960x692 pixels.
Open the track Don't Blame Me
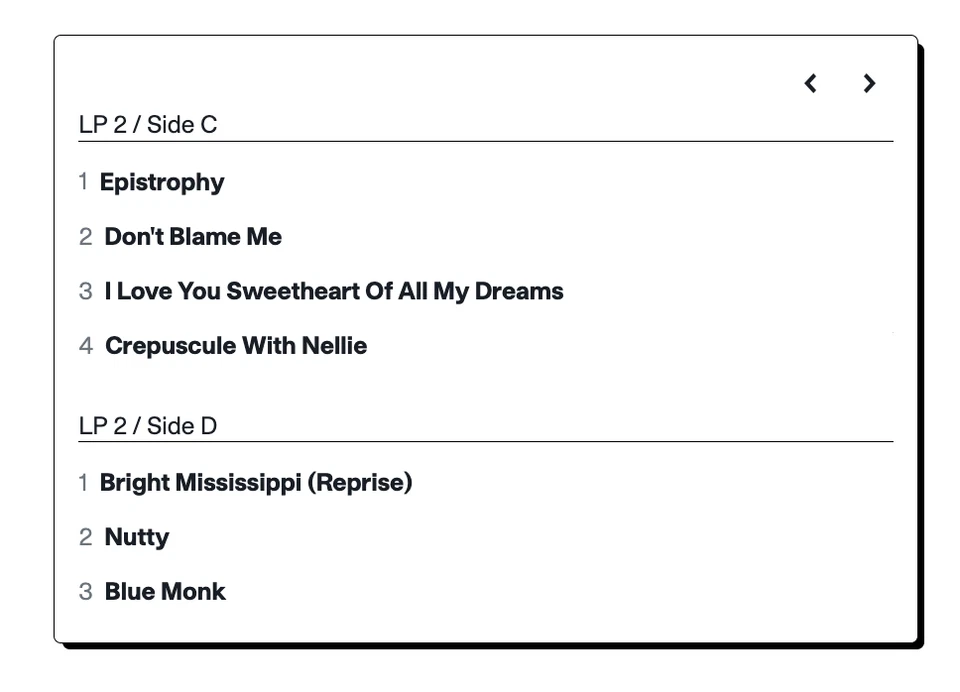[x=193, y=237]
